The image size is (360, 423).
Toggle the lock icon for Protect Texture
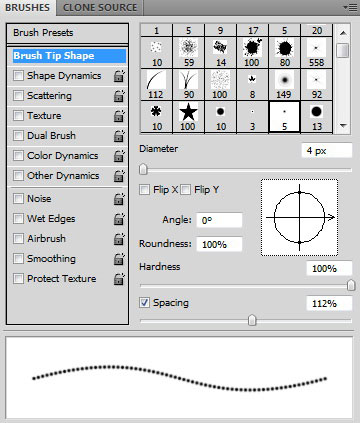pyautogui.click(x=119, y=279)
